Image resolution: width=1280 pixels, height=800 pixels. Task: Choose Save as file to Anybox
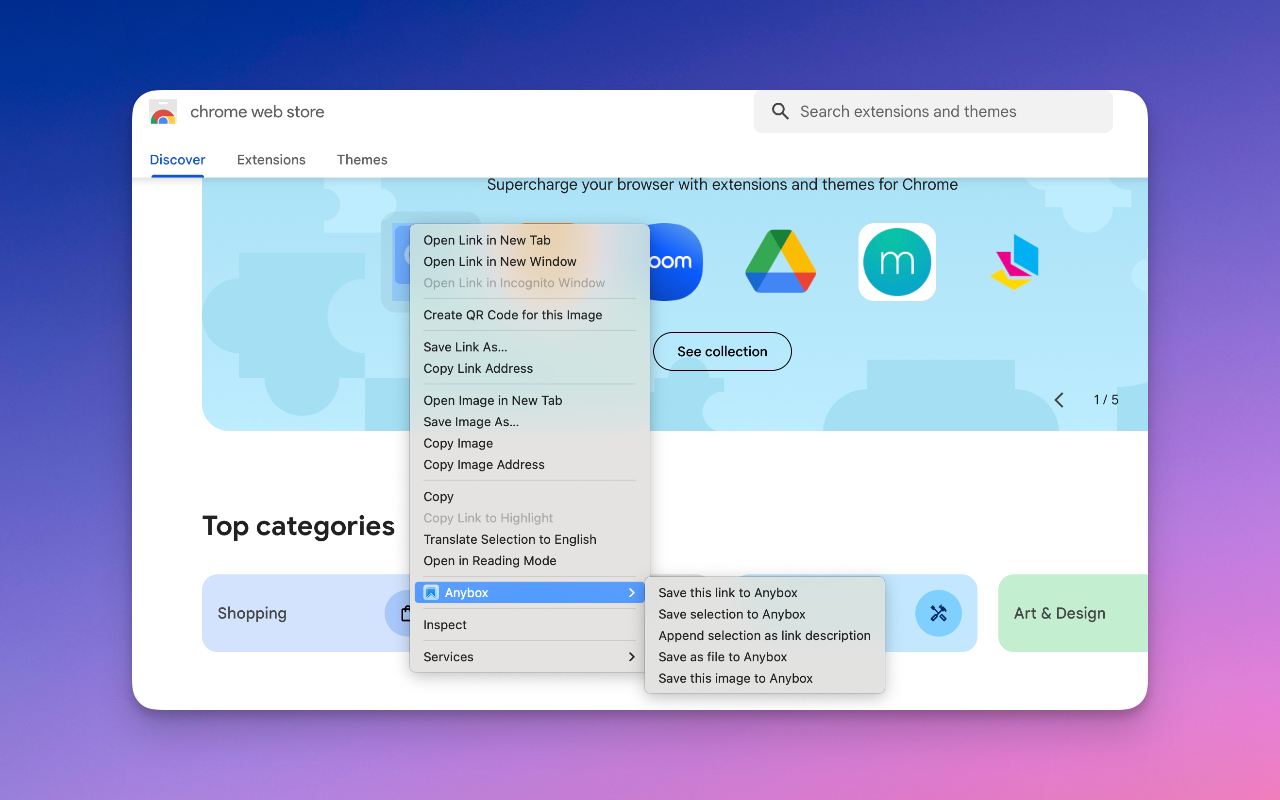tap(765, 657)
